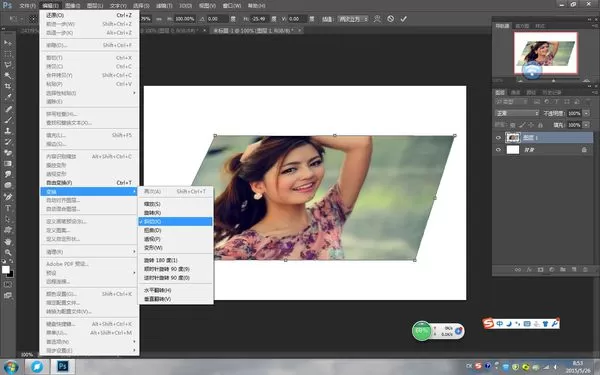Click the Navigator zoom slider
The width and height of the screenshot is (600, 375).
coord(553,80)
